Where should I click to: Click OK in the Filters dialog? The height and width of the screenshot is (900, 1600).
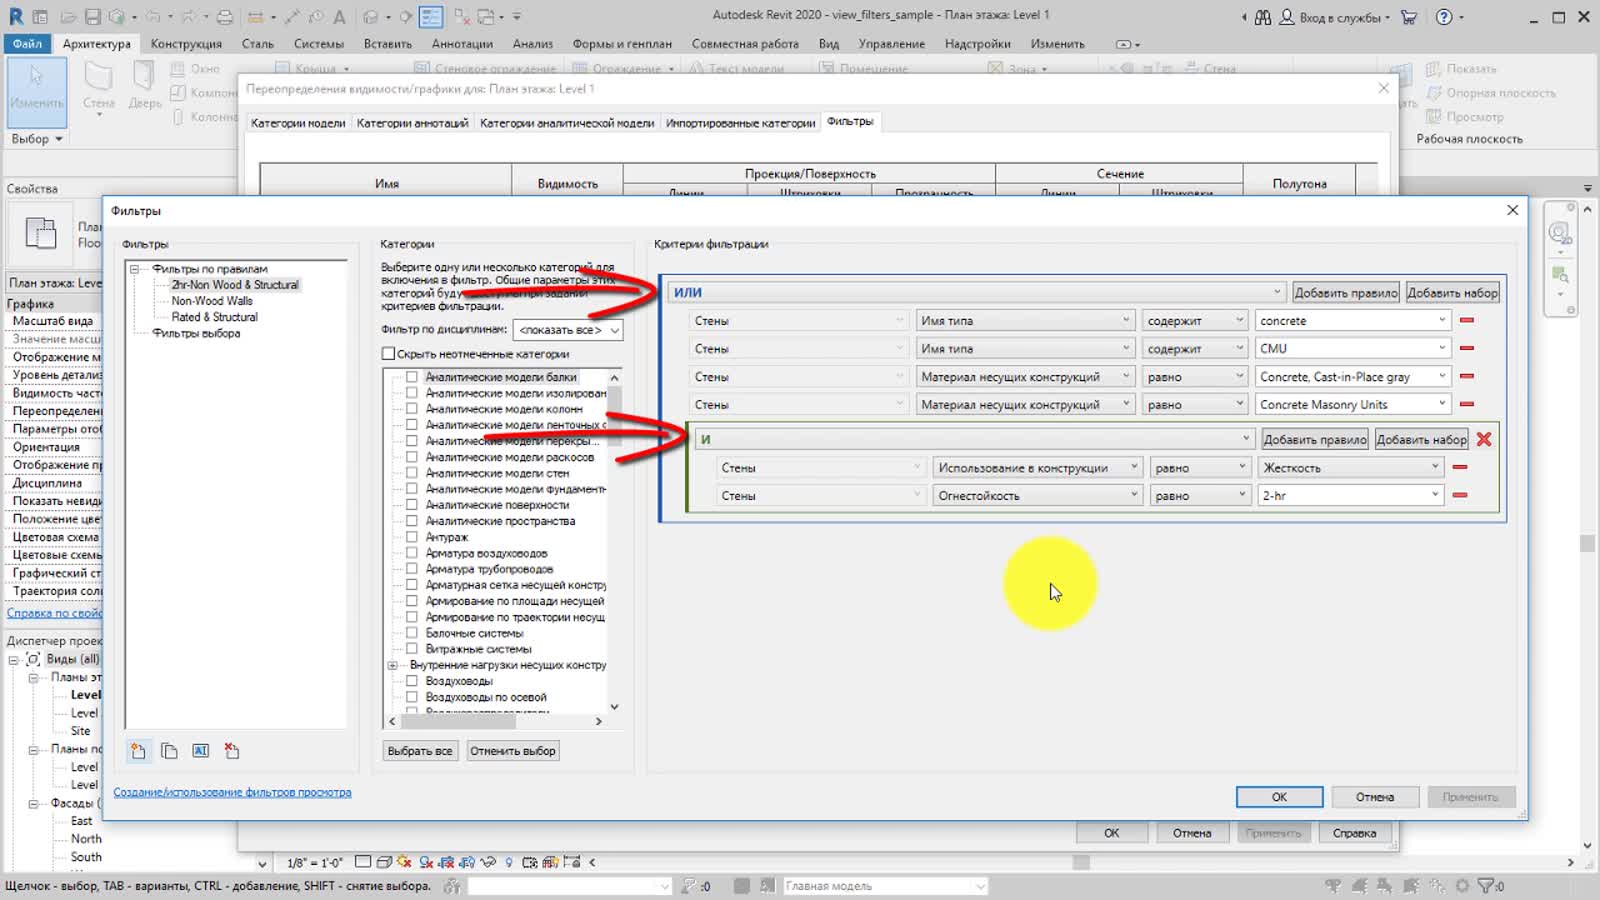(1279, 797)
